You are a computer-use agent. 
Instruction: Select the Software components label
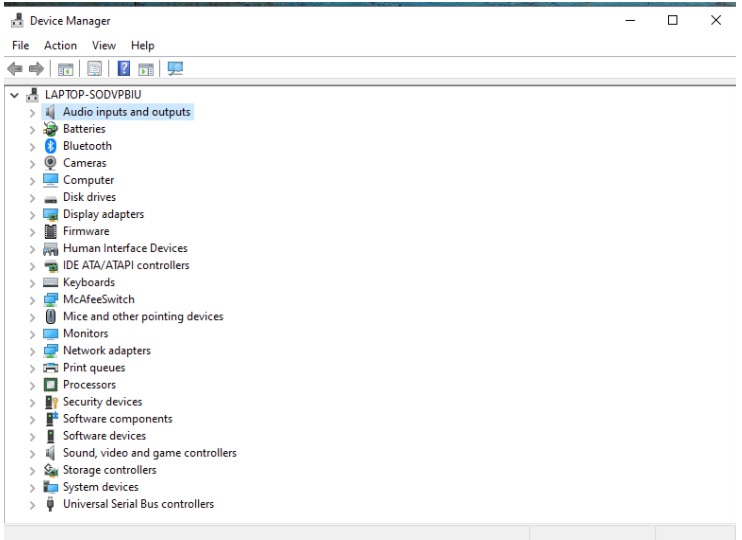tap(117, 419)
